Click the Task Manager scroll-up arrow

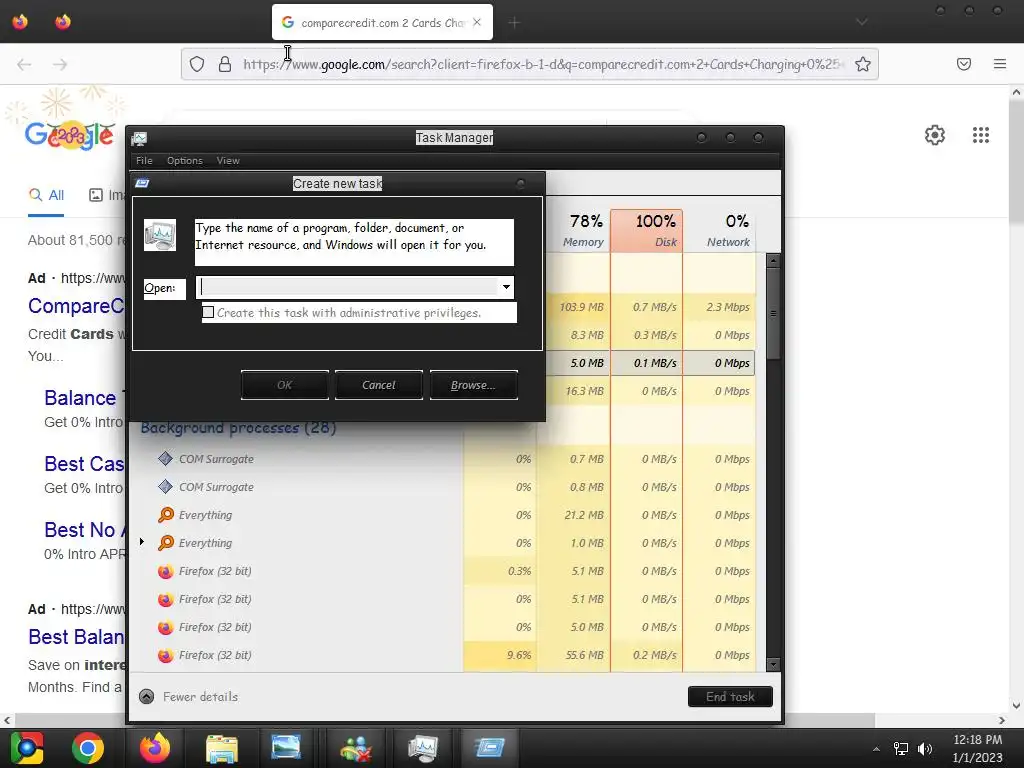[773, 260]
